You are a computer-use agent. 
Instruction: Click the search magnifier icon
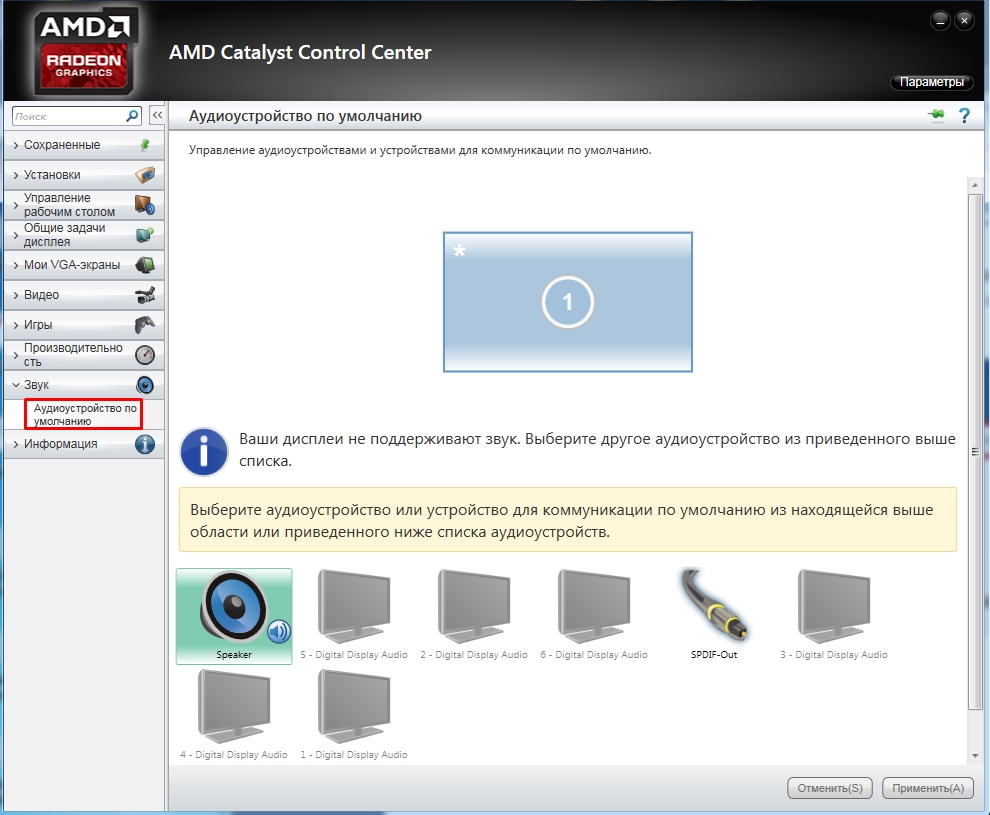[132, 116]
